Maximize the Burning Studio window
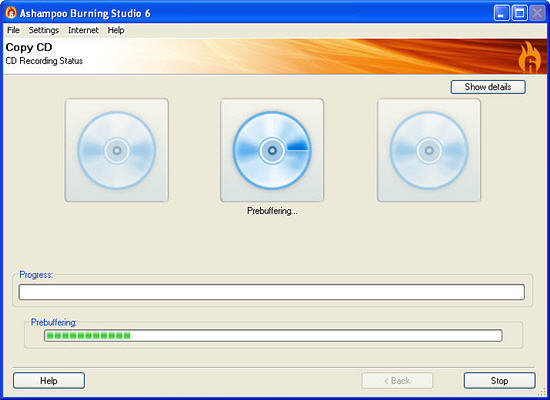The width and height of the screenshot is (550, 400). click(x=519, y=13)
